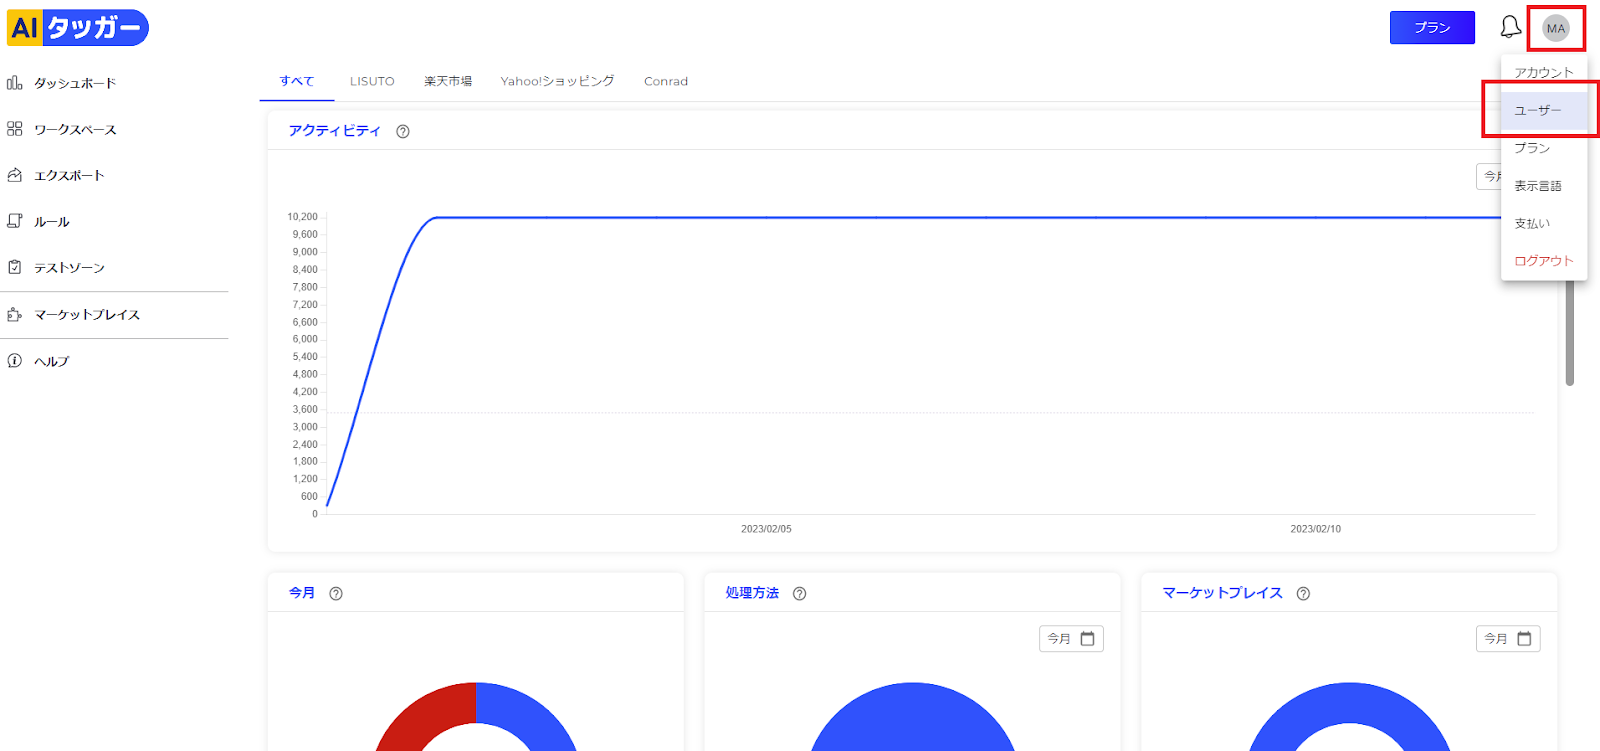Click the AI タッガー logo
The width and height of the screenshot is (1600, 751).
click(78, 28)
